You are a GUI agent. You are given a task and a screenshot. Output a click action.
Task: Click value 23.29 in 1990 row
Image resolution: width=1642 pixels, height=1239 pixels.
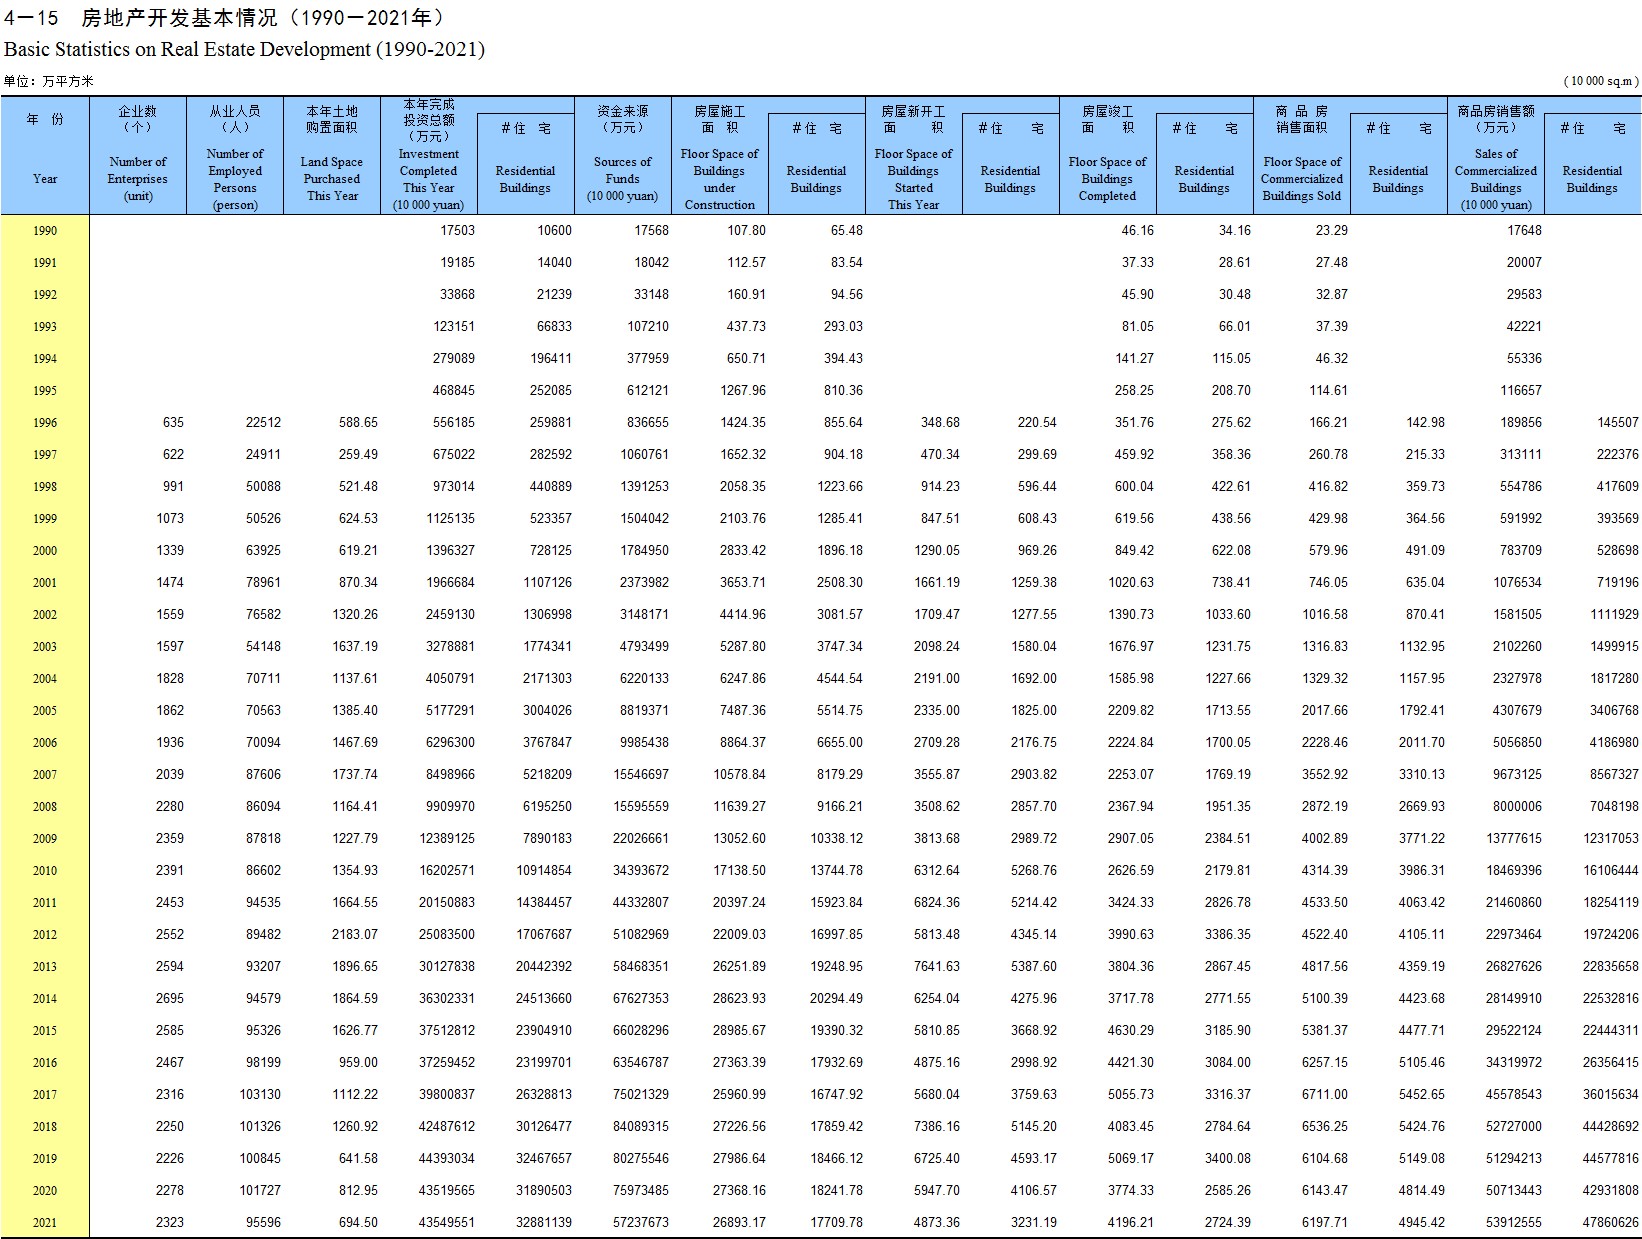tap(1332, 230)
